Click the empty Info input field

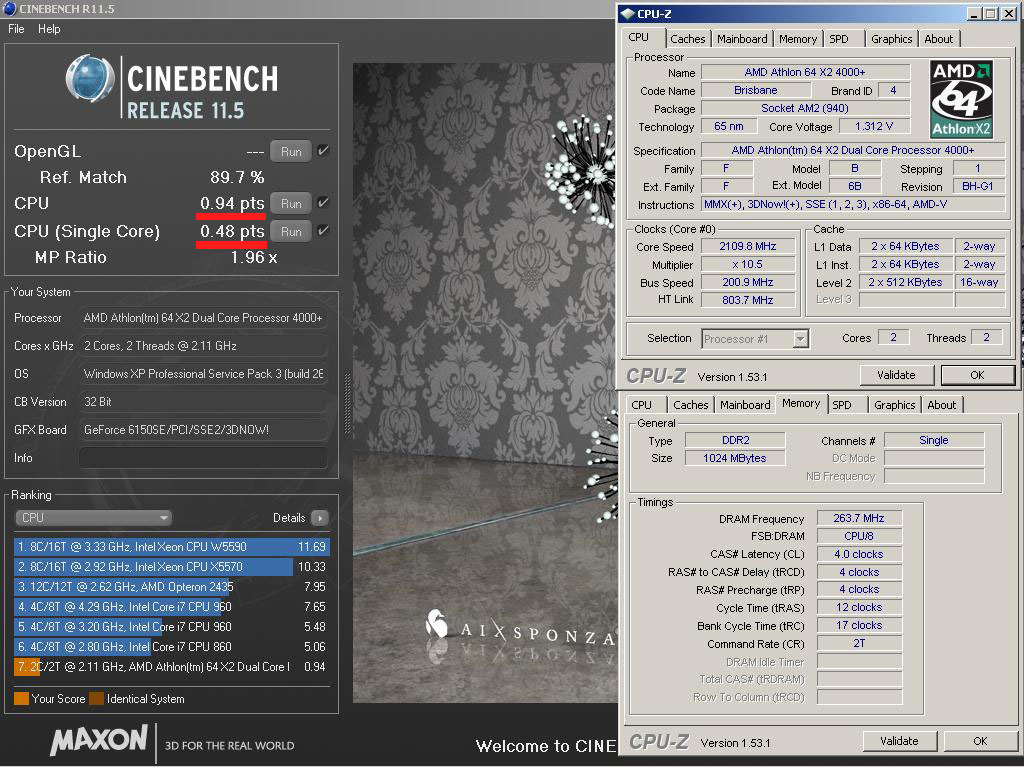tap(203, 458)
